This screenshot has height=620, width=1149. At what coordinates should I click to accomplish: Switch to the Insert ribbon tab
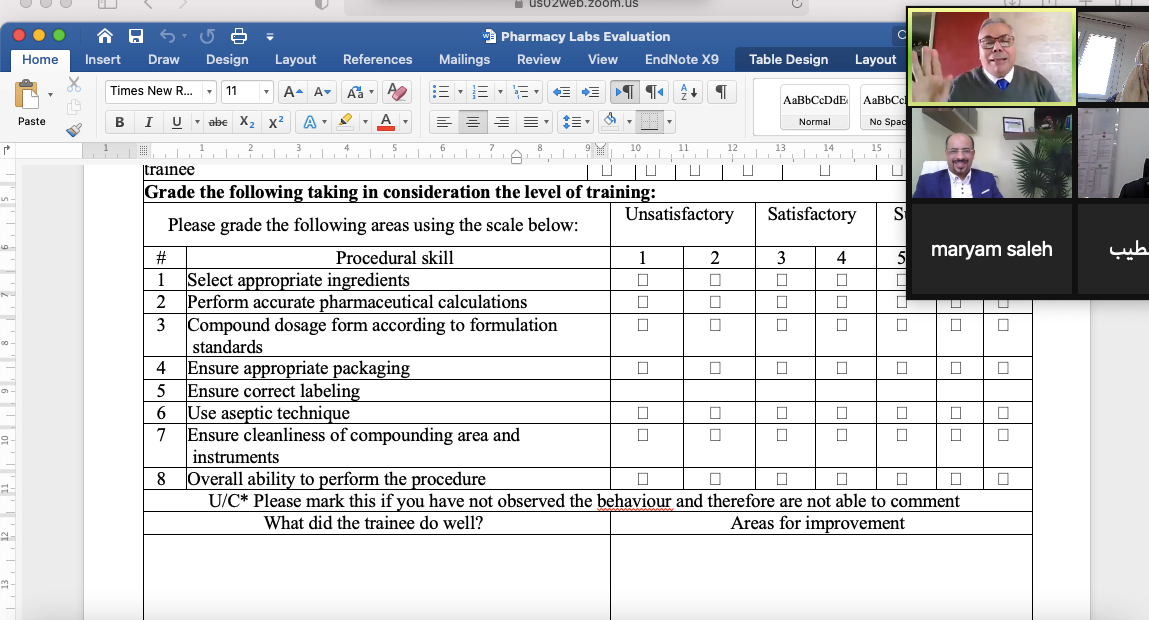point(103,59)
